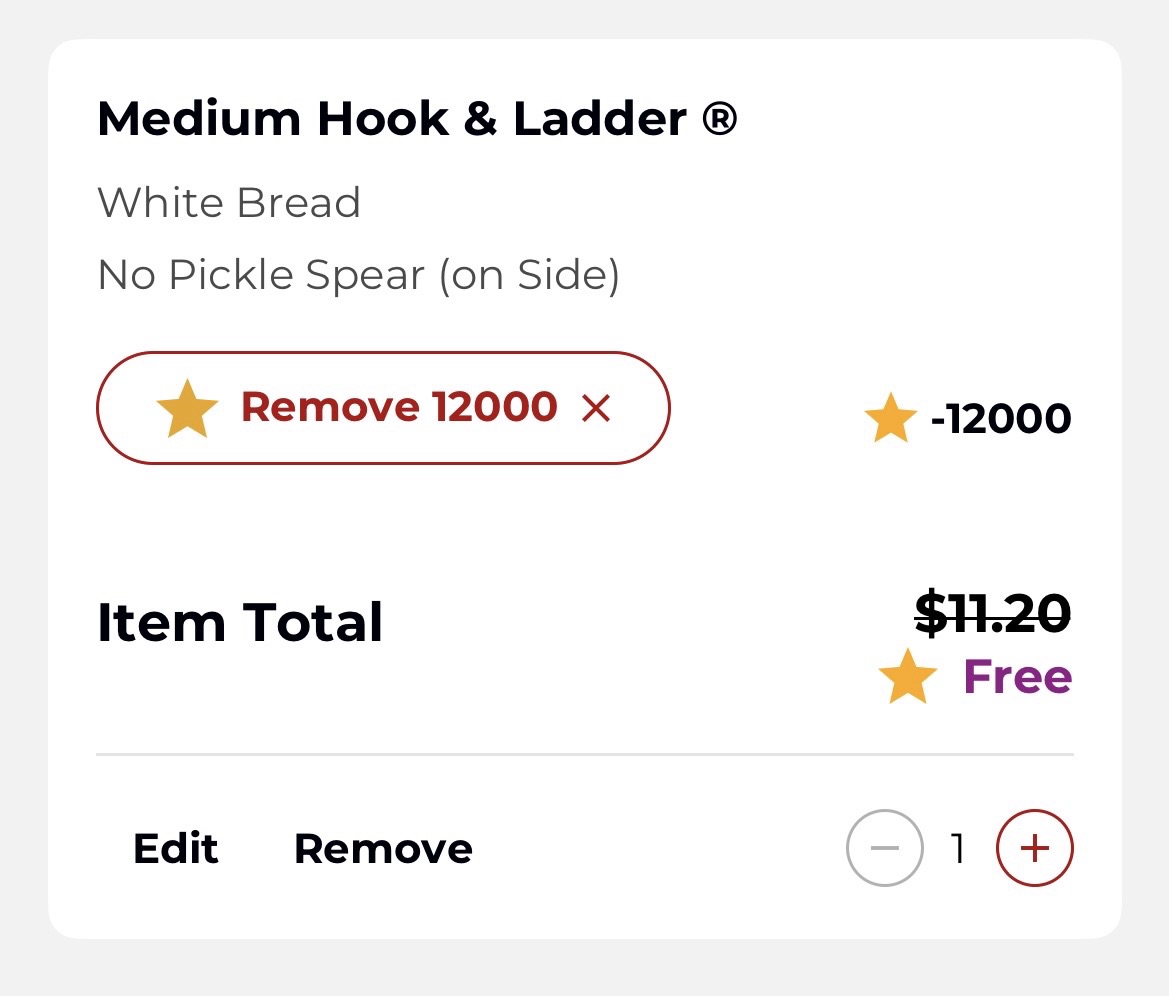The width and height of the screenshot is (1169, 996).
Task: Click the horizontal divider below Item Total
Action: (584, 754)
